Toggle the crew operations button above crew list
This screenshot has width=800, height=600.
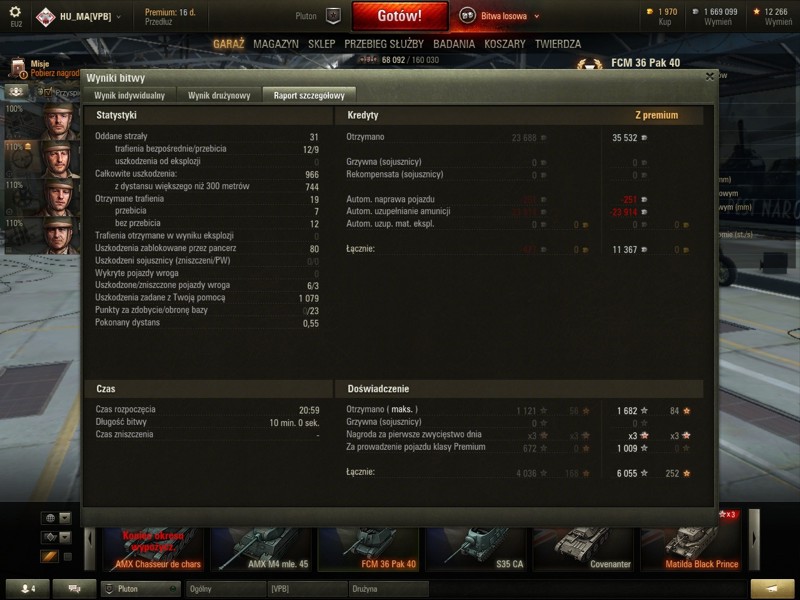pyautogui.click(x=16, y=92)
